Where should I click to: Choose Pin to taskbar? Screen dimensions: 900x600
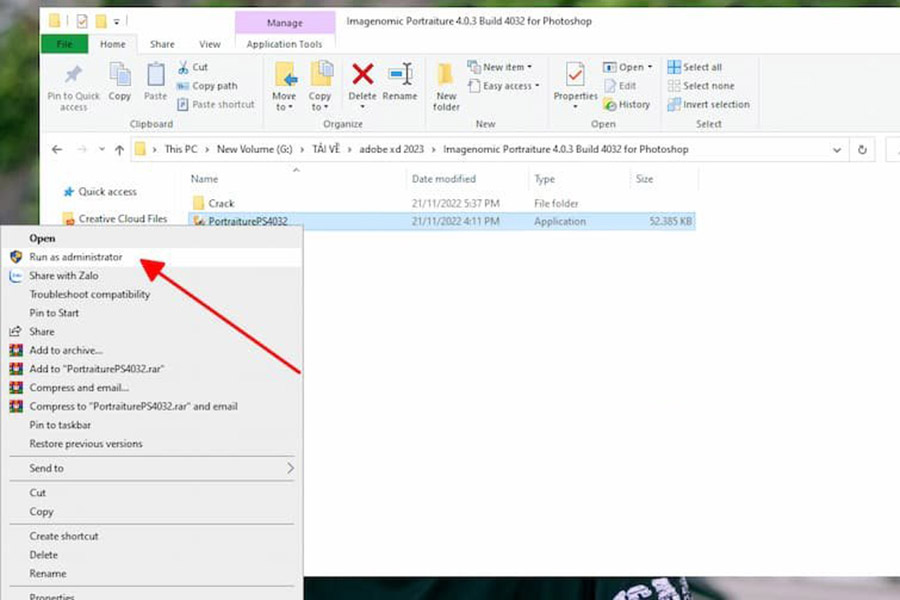pyautogui.click(x=152, y=425)
